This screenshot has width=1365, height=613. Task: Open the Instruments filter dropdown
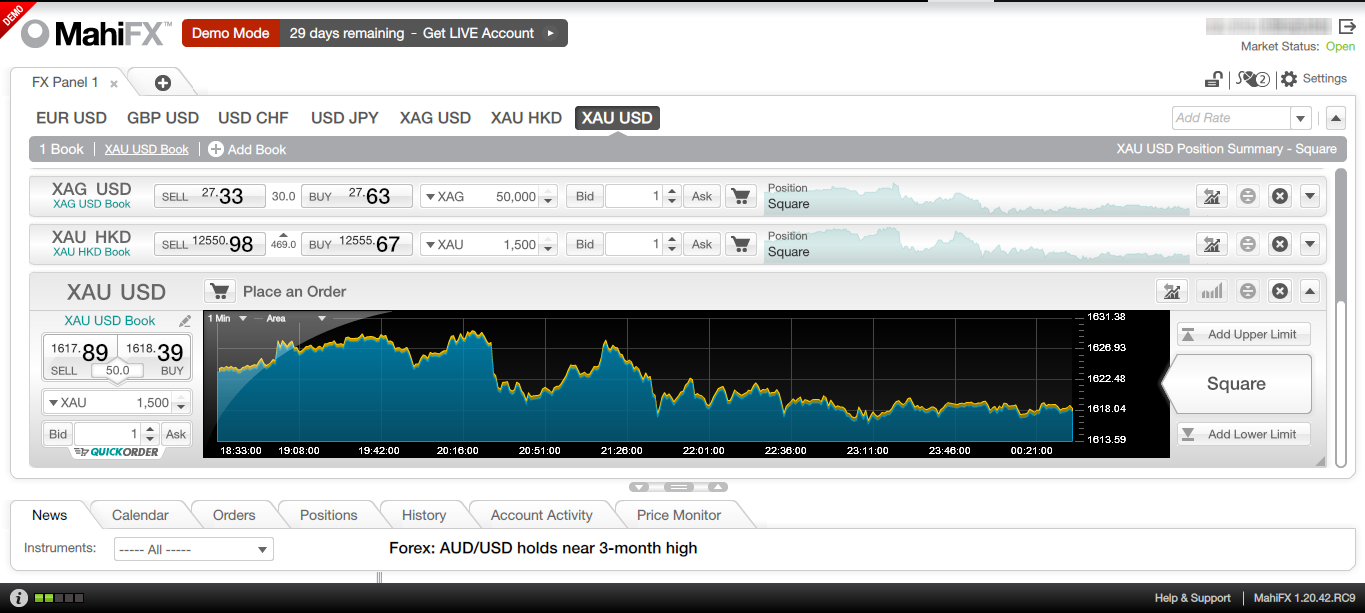(193, 549)
